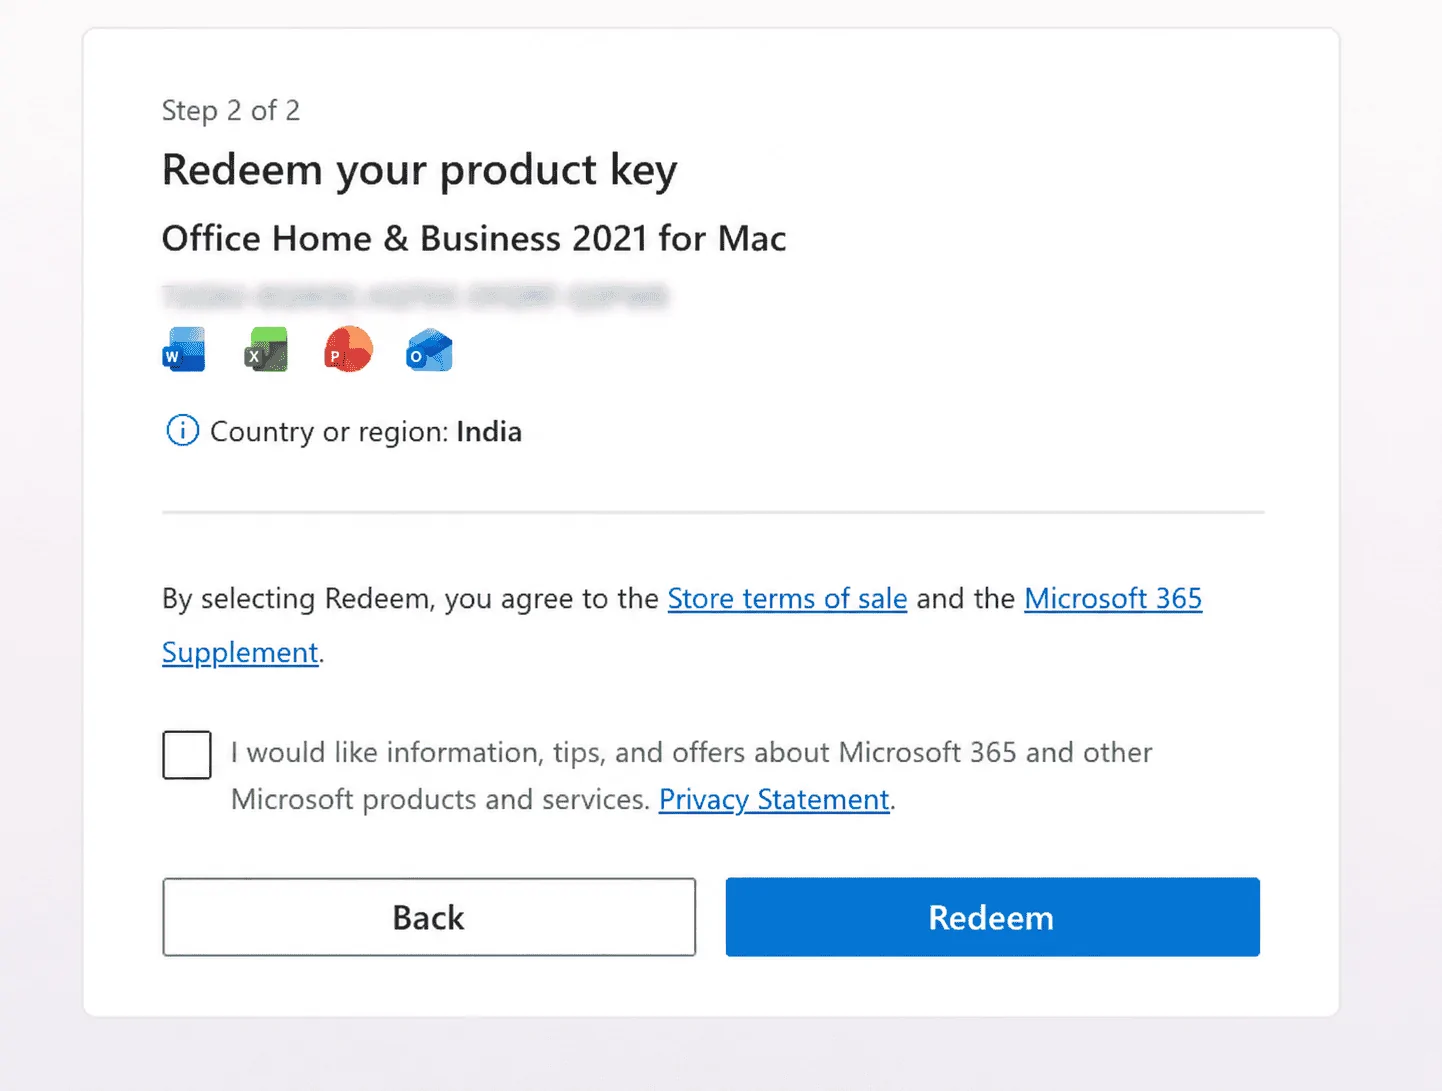
Task: Click the info icon beside Country or region
Action: [182, 431]
